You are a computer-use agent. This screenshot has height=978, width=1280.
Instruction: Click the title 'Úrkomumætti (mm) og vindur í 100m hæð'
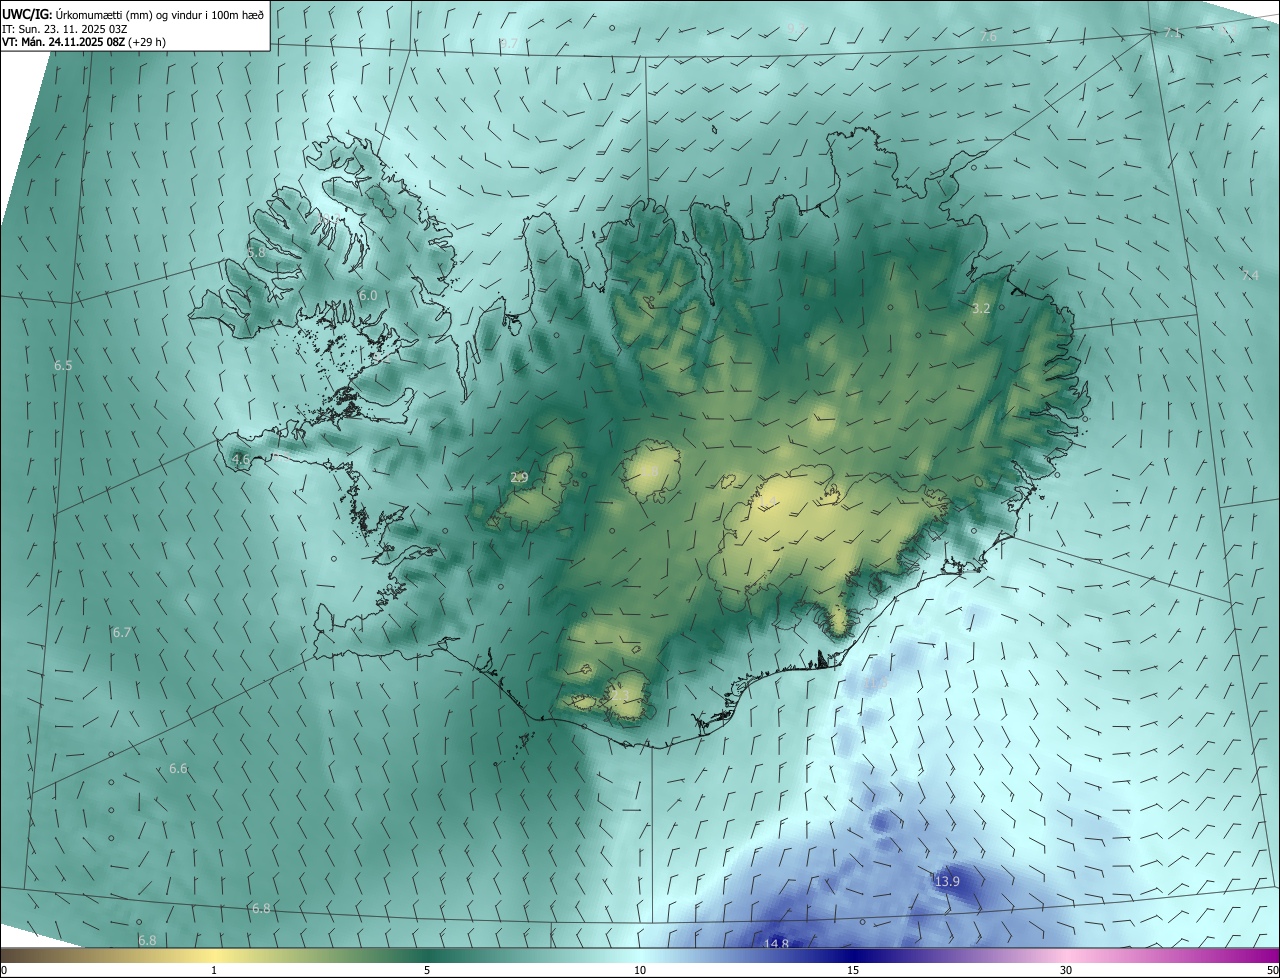coord(160,14)
